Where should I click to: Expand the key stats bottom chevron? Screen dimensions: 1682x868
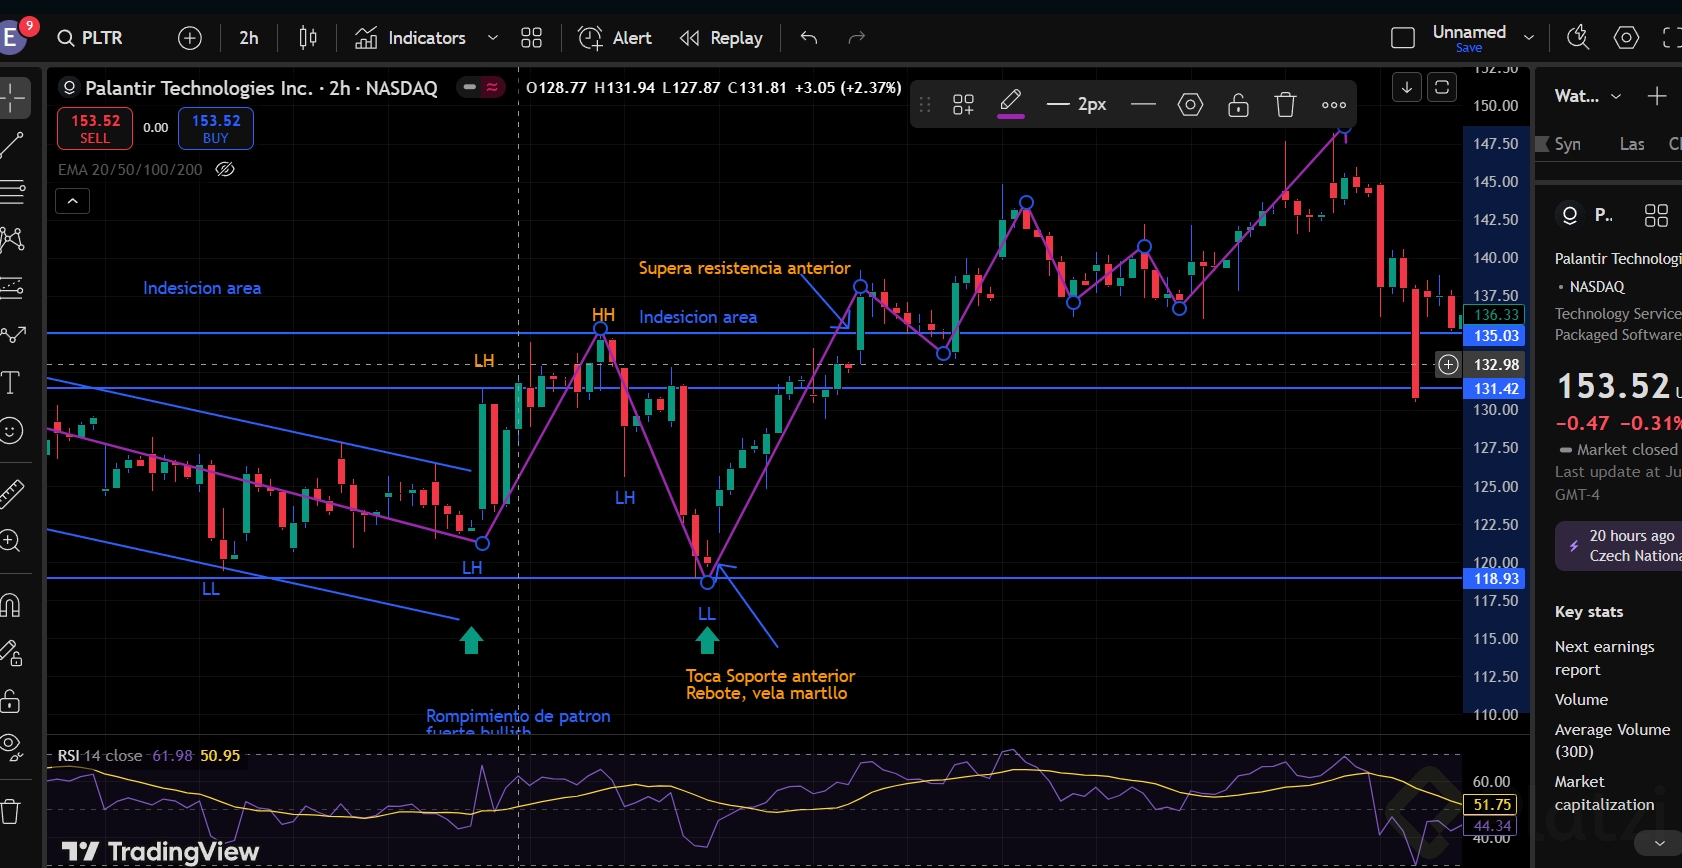pyautogui.click(x=1660, y=844)
